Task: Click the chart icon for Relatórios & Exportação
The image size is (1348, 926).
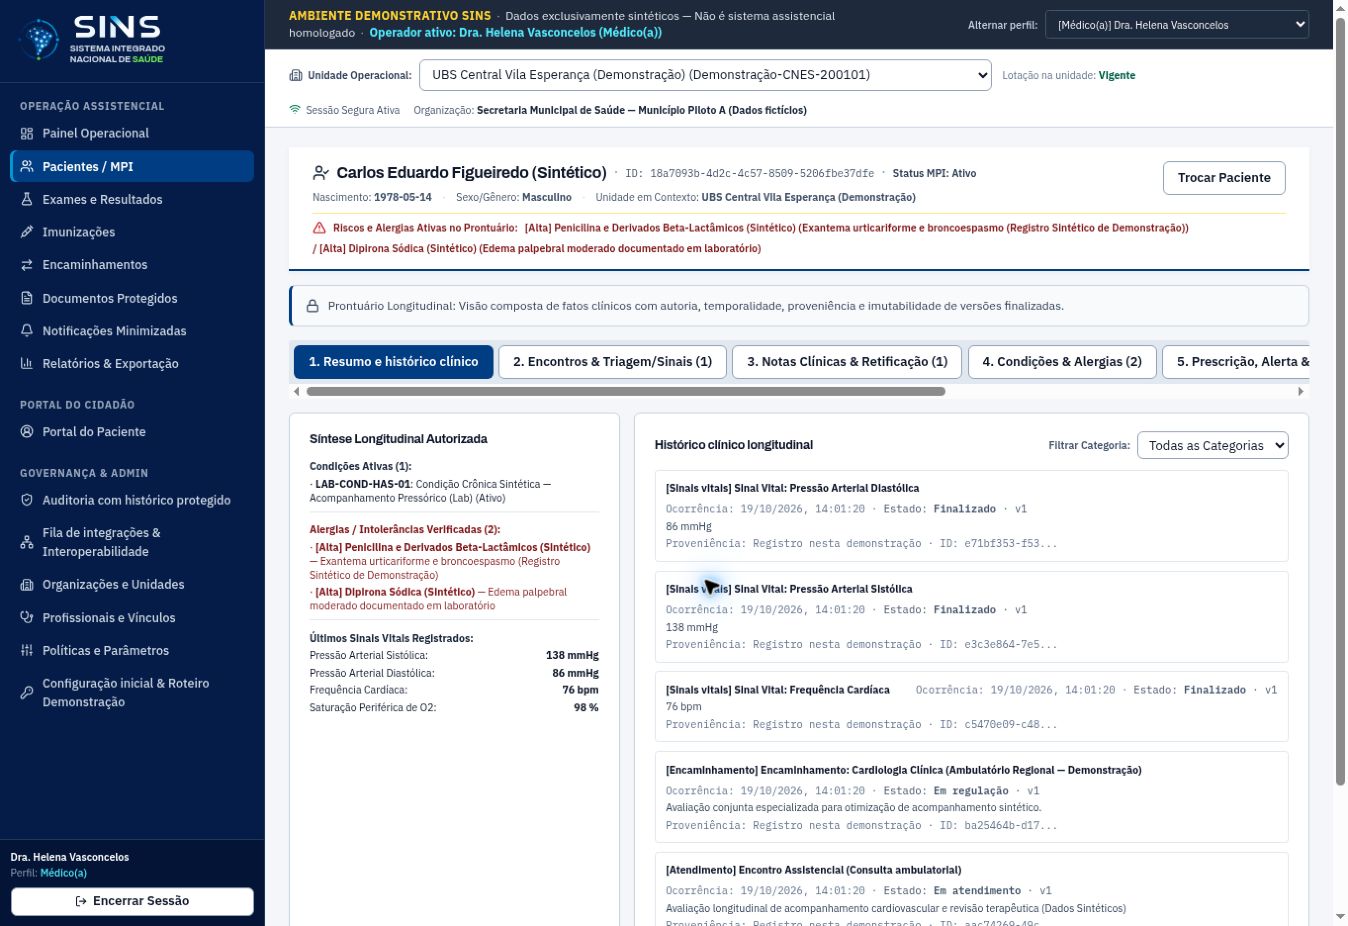Action: pyautogui.click(x=27, y=364)
